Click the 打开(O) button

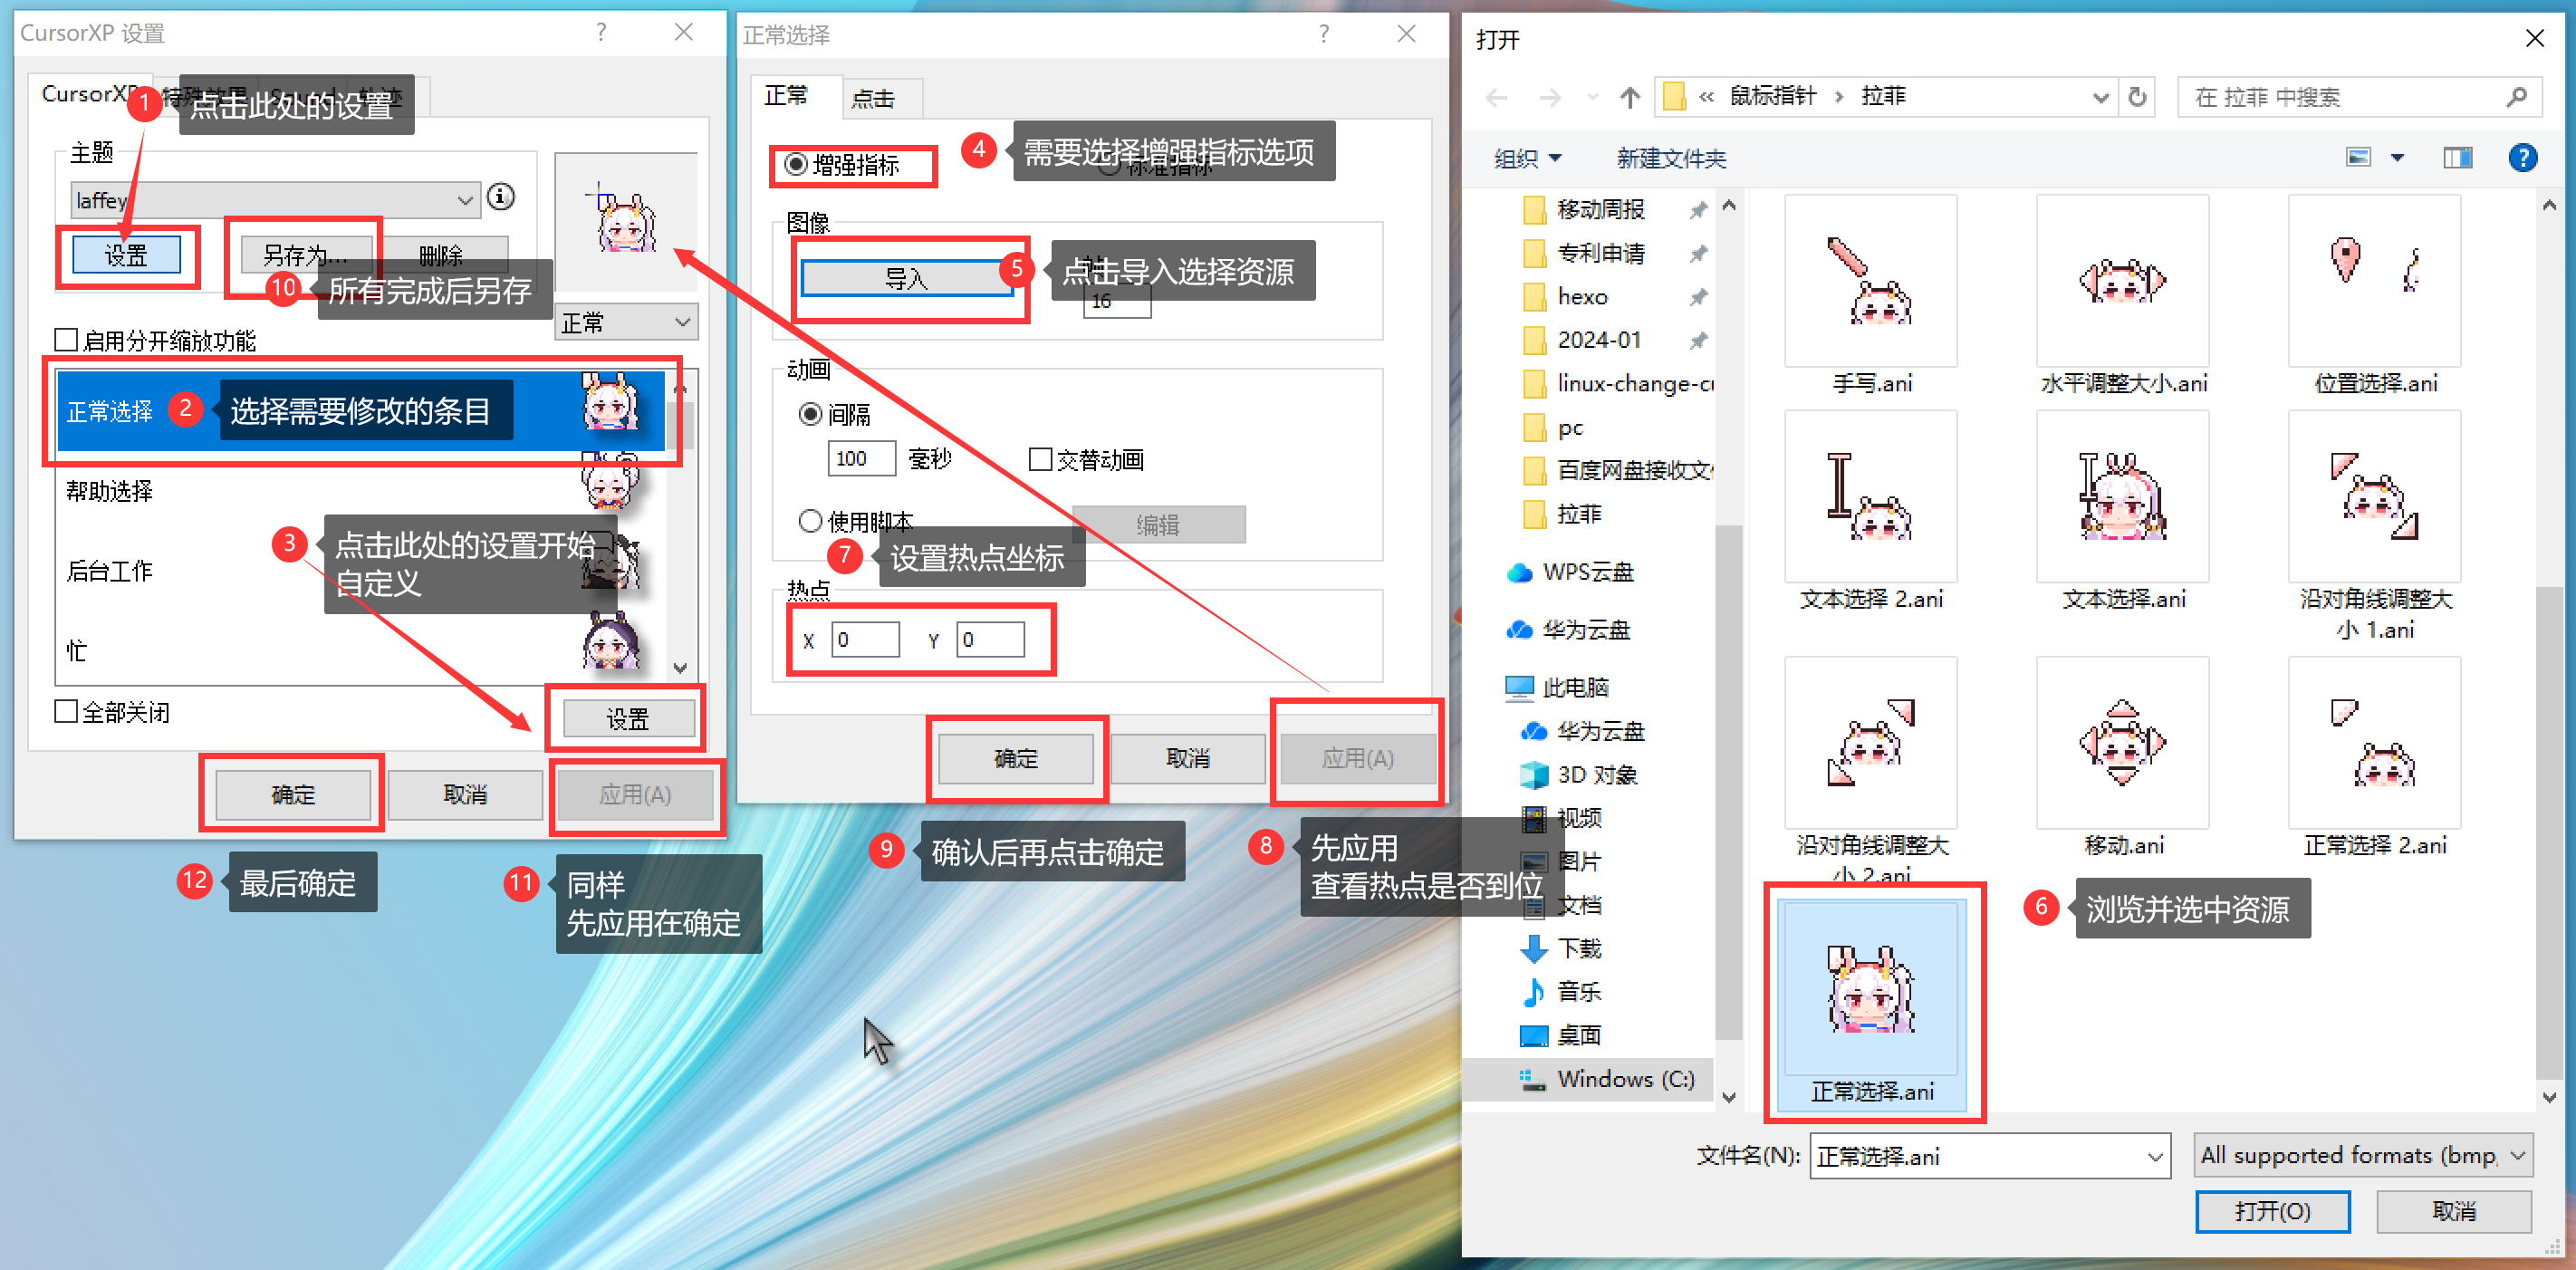pos(2271,1211)
